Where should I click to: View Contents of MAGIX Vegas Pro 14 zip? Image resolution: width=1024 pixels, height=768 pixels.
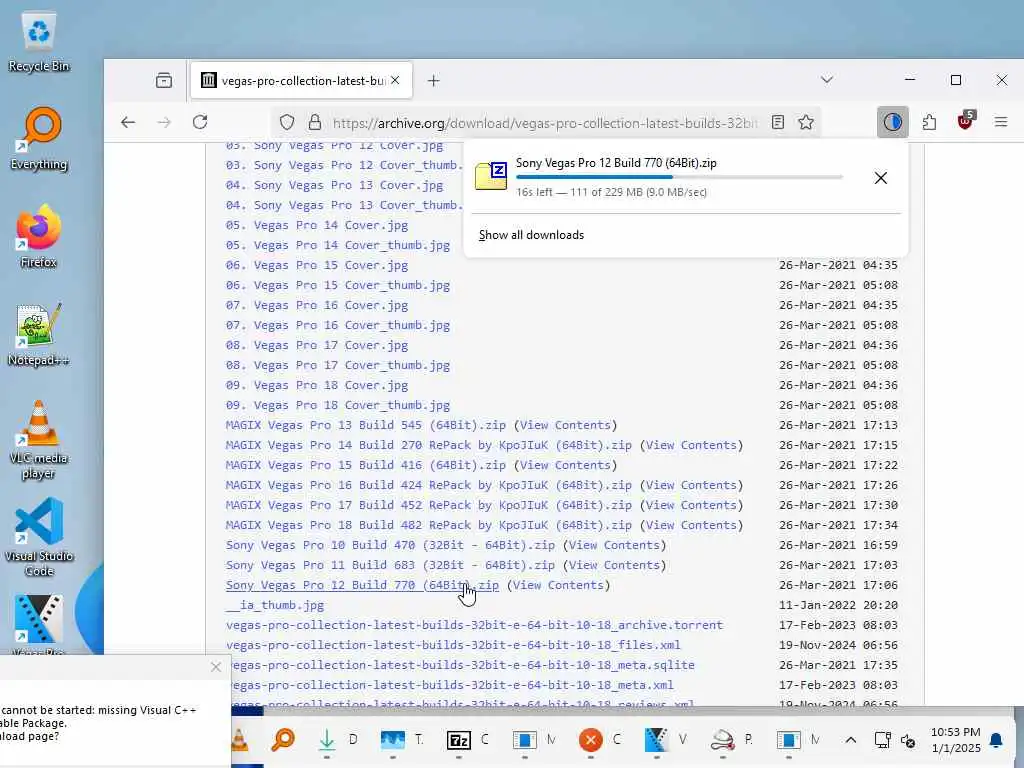[691, 445]
